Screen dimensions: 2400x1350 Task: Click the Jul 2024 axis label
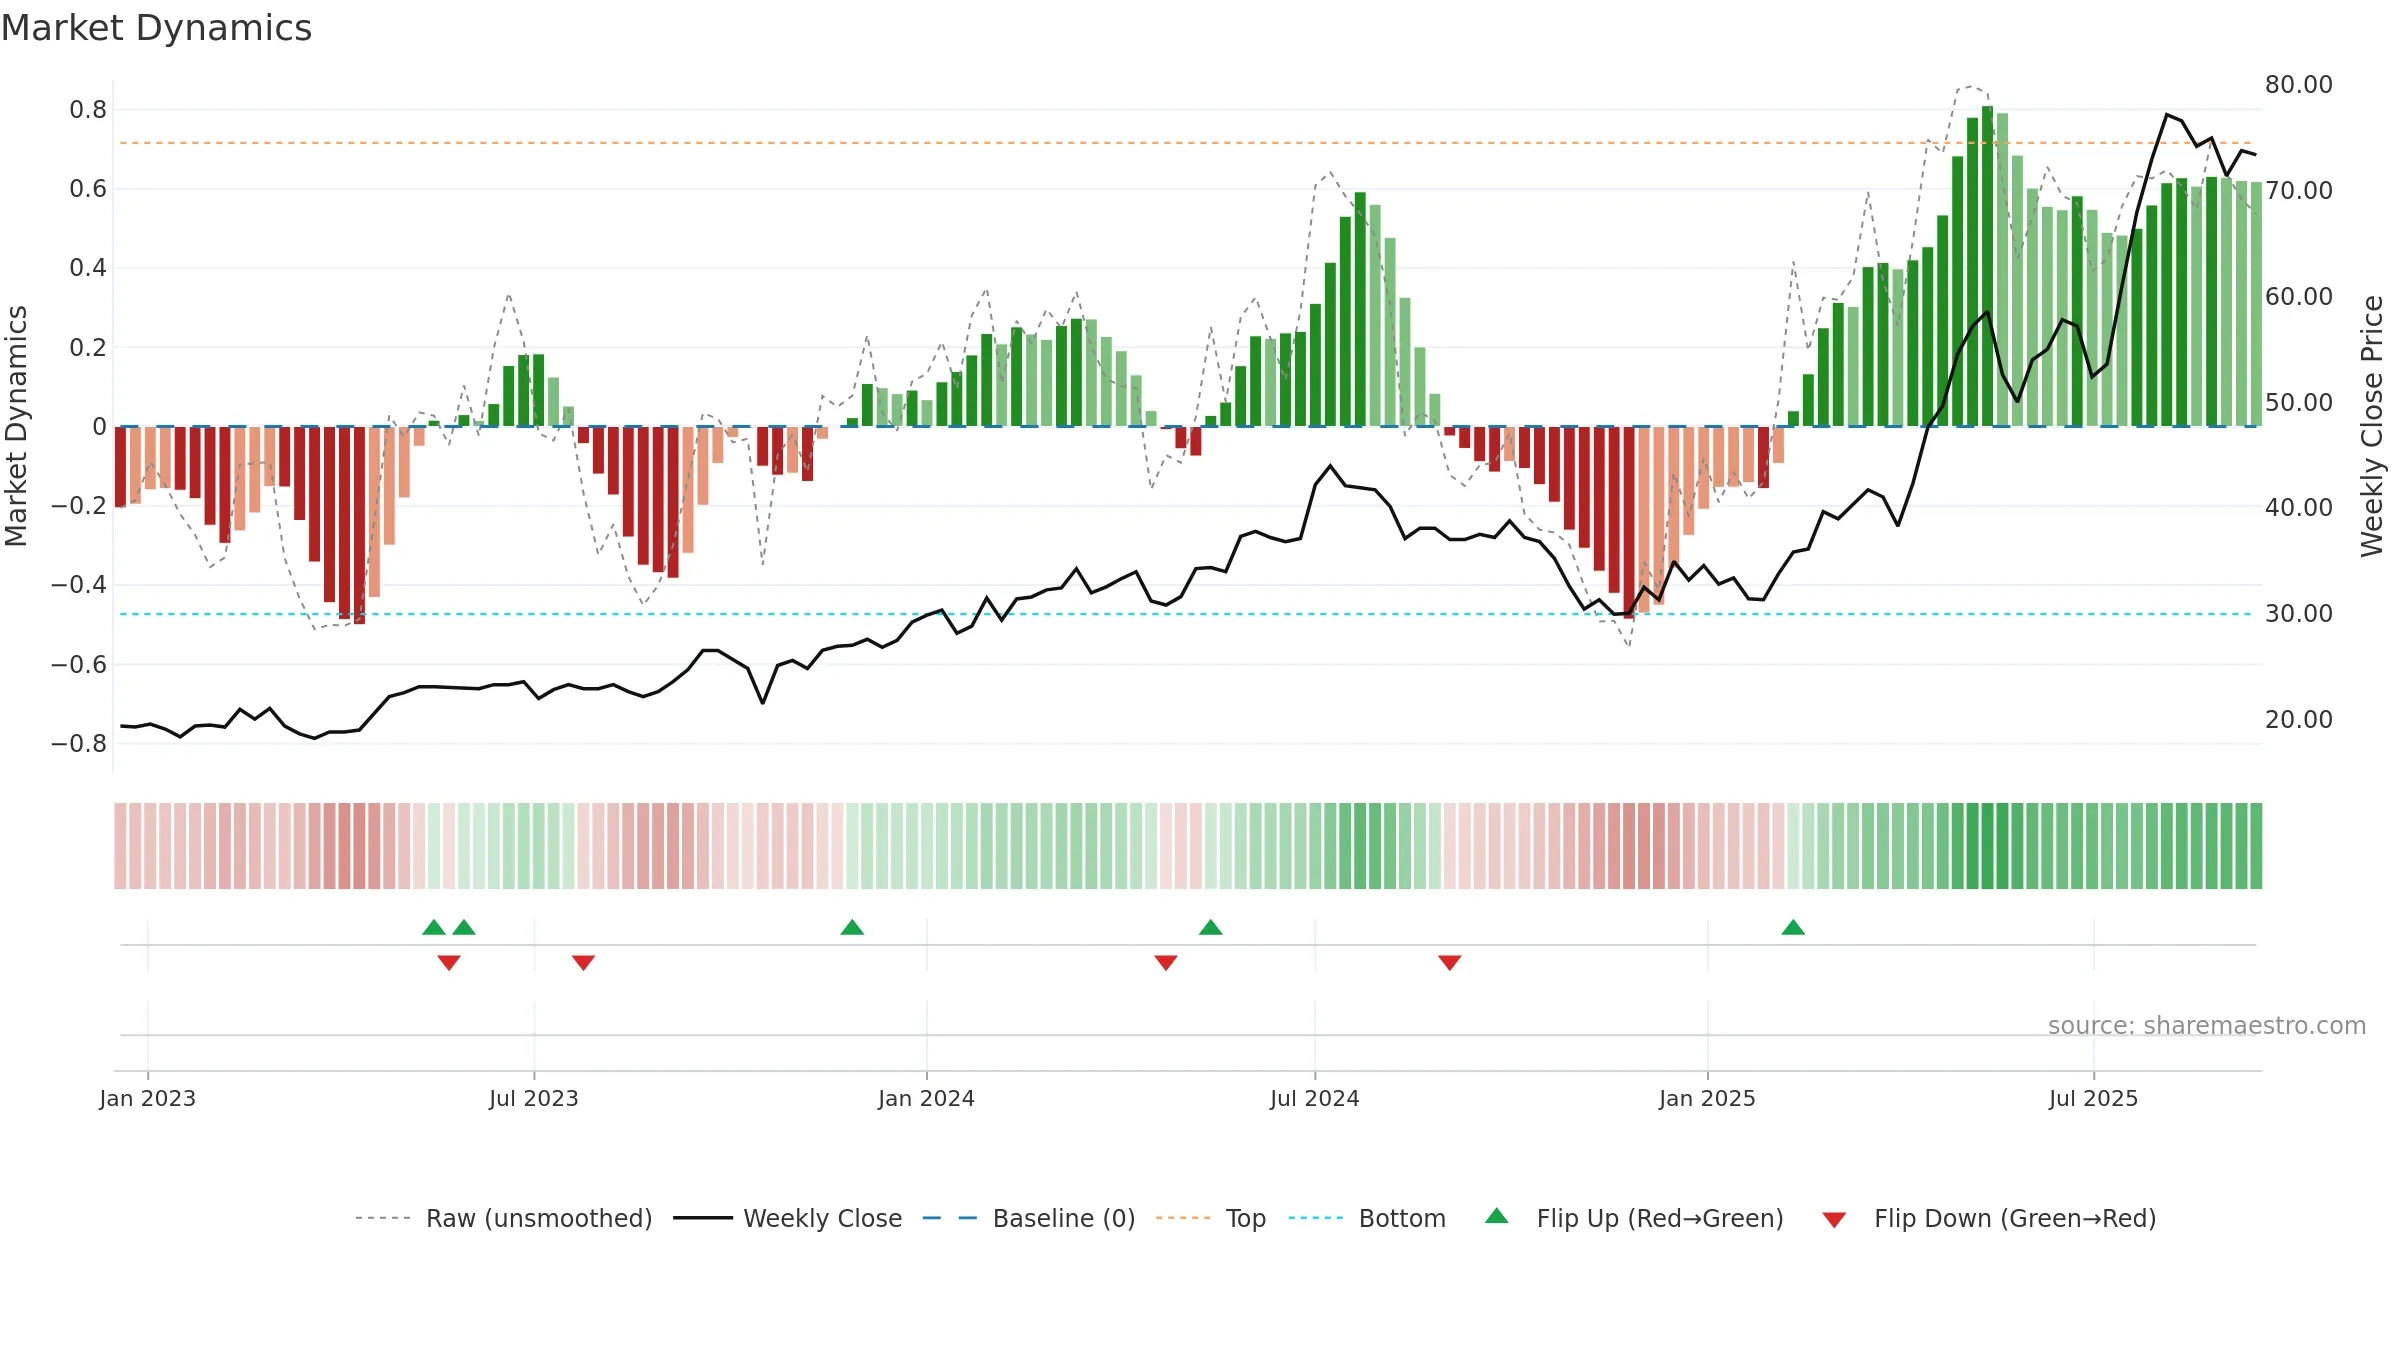pos(1315,1098)
